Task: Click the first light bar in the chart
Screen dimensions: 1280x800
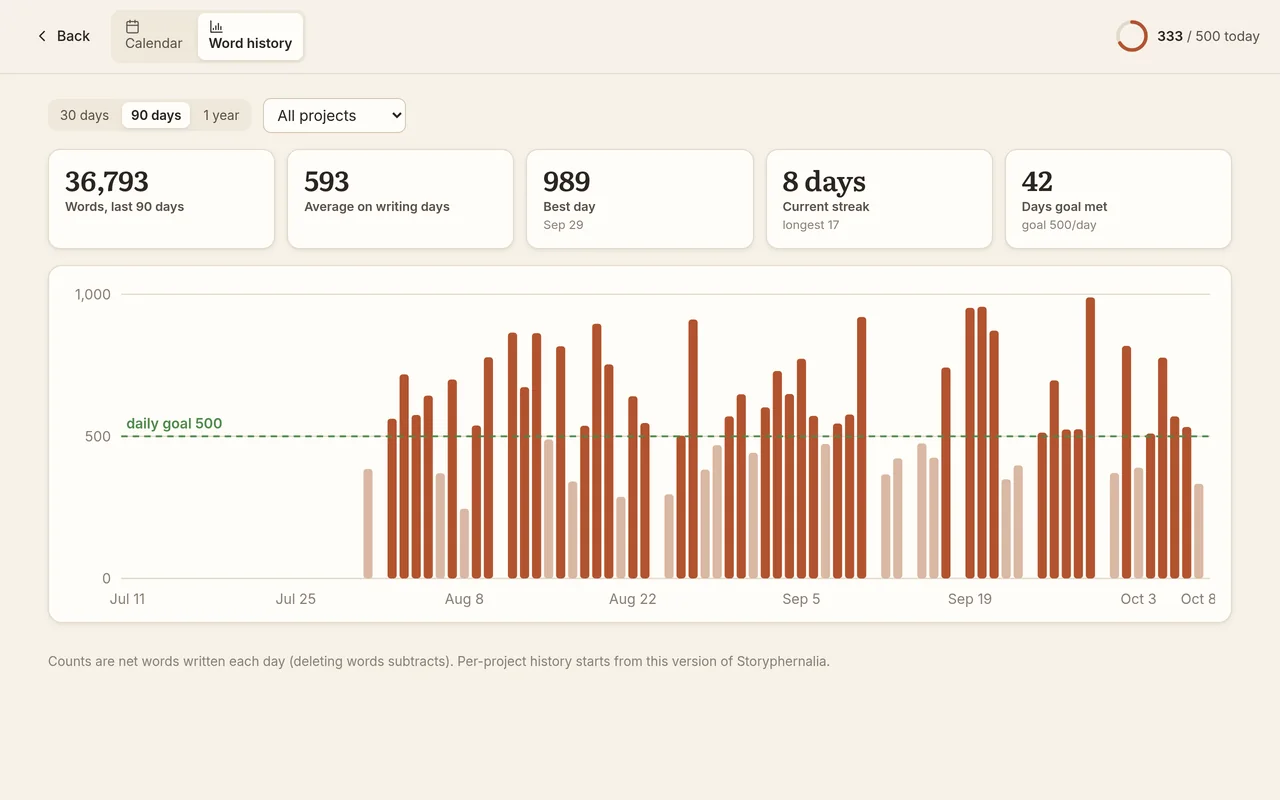Action: 368,524
